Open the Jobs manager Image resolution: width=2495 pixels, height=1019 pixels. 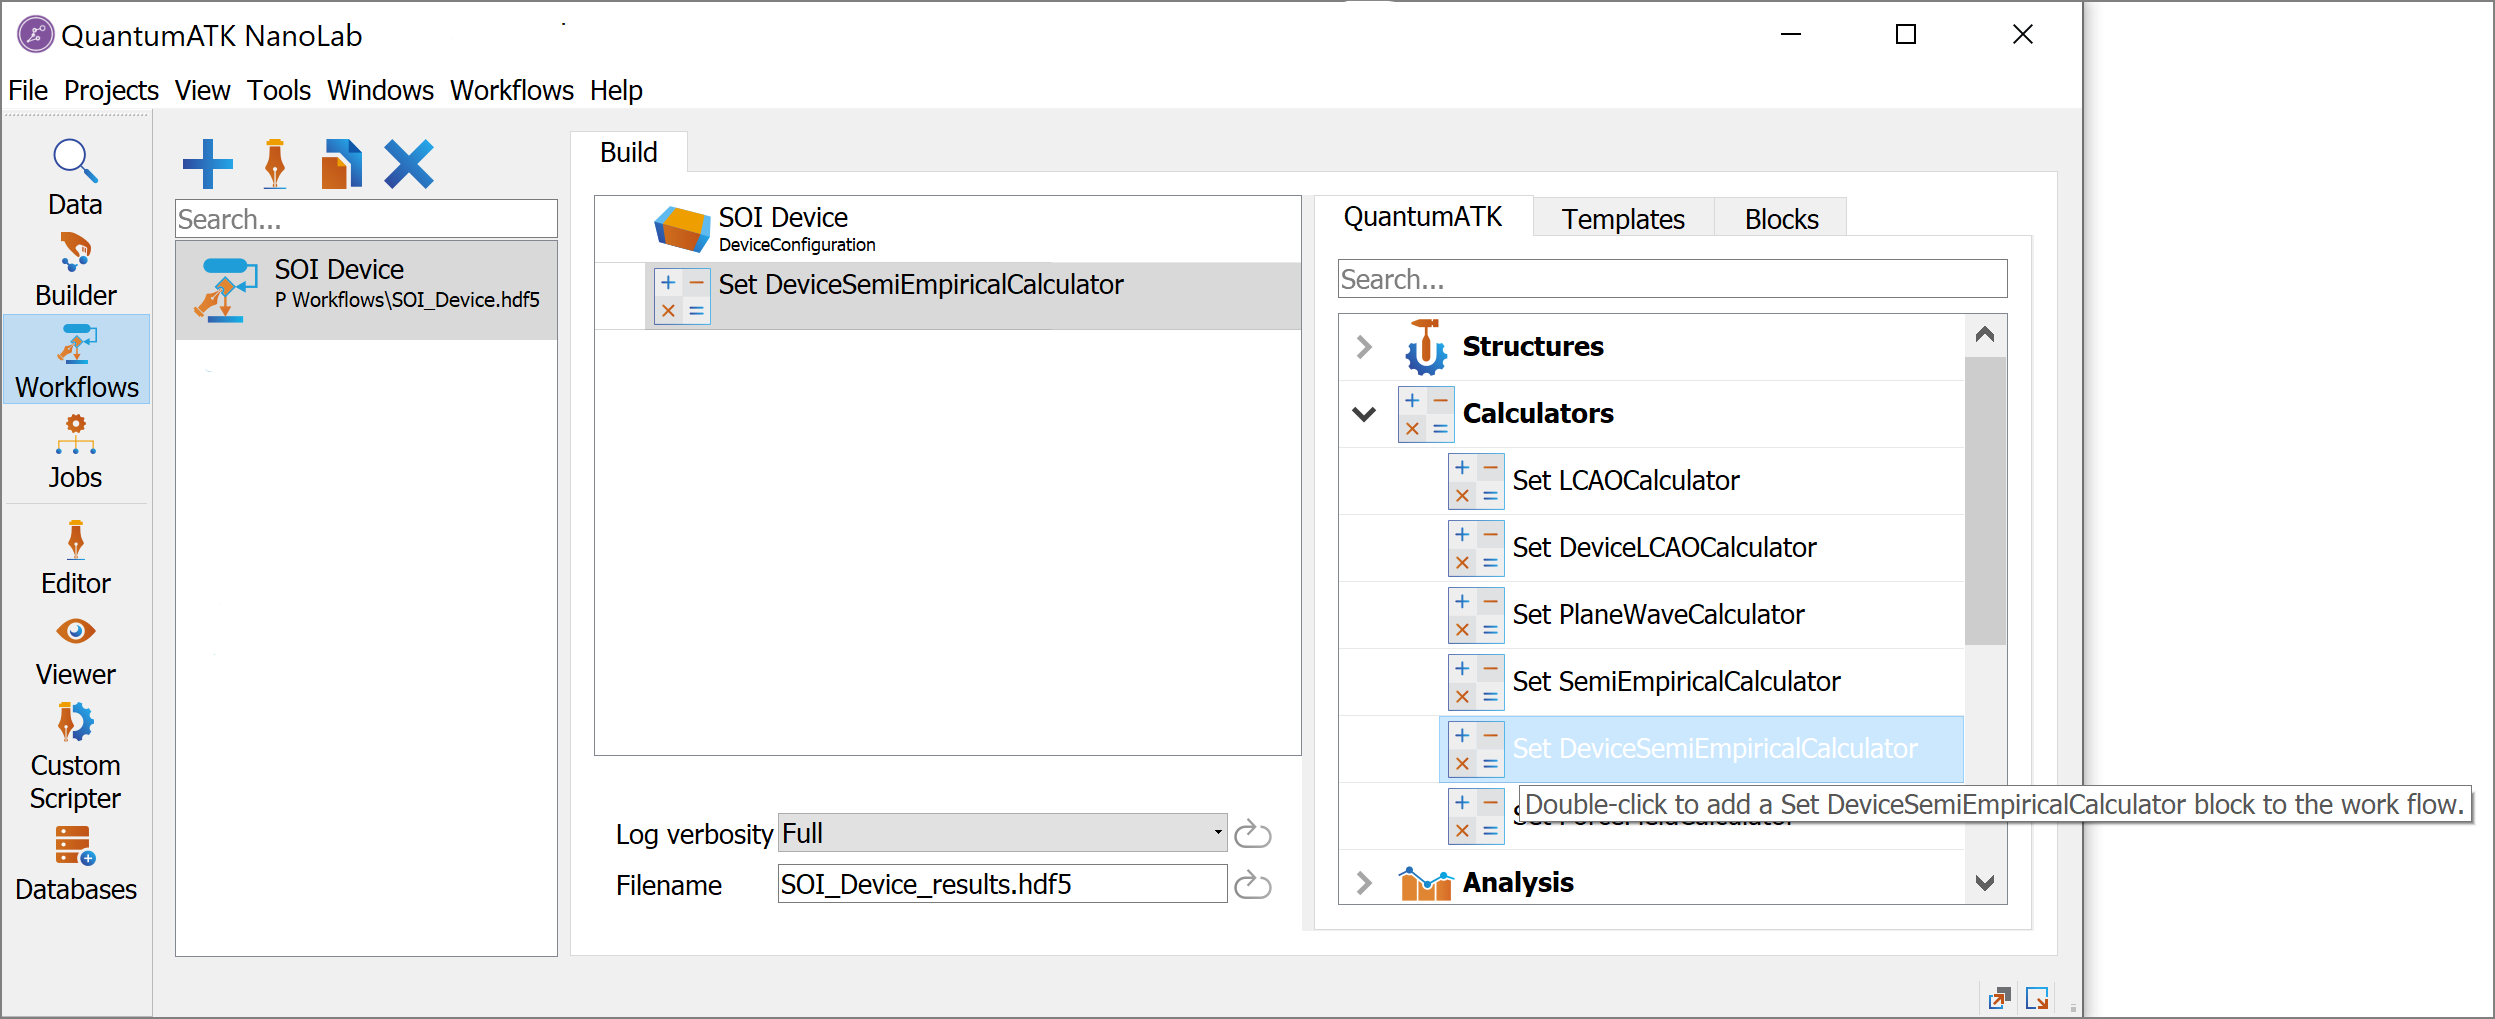pos(75,452)
